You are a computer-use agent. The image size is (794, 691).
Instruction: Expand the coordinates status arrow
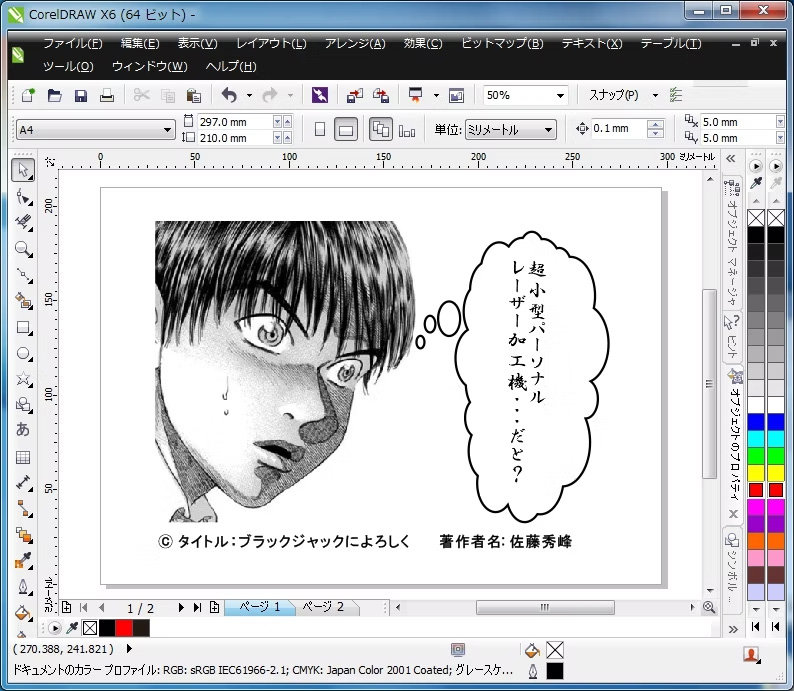click(x=129, y=648)
